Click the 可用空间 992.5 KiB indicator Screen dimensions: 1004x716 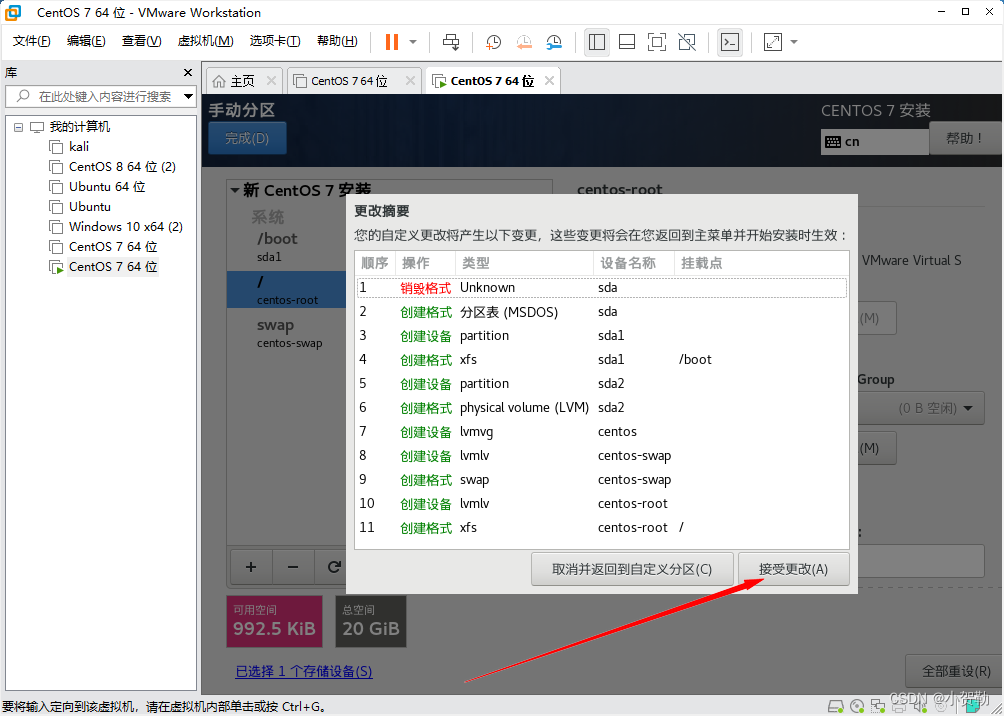(274, 621)
